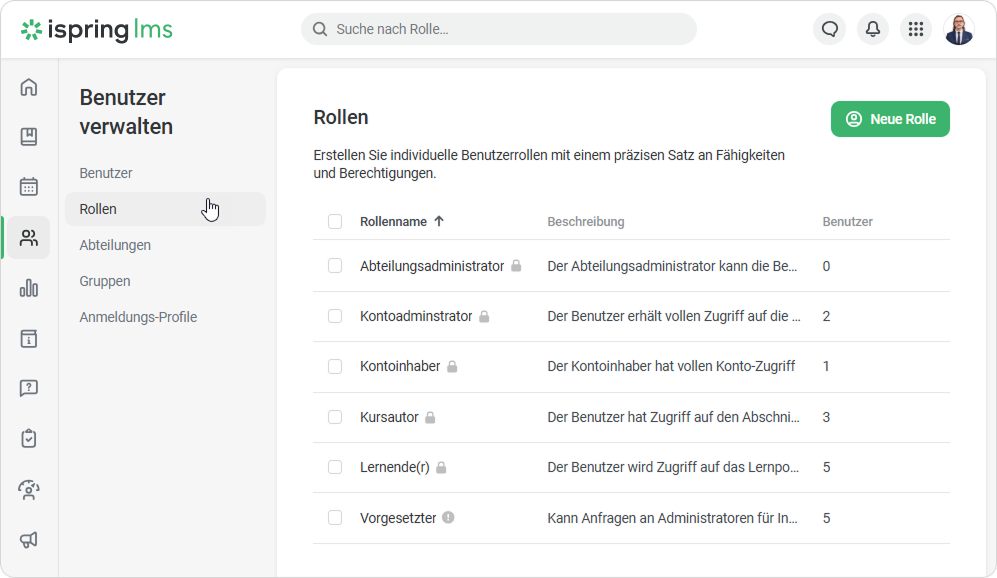Select the Vorgesetzter row checkbox

[x=335, y=518]
